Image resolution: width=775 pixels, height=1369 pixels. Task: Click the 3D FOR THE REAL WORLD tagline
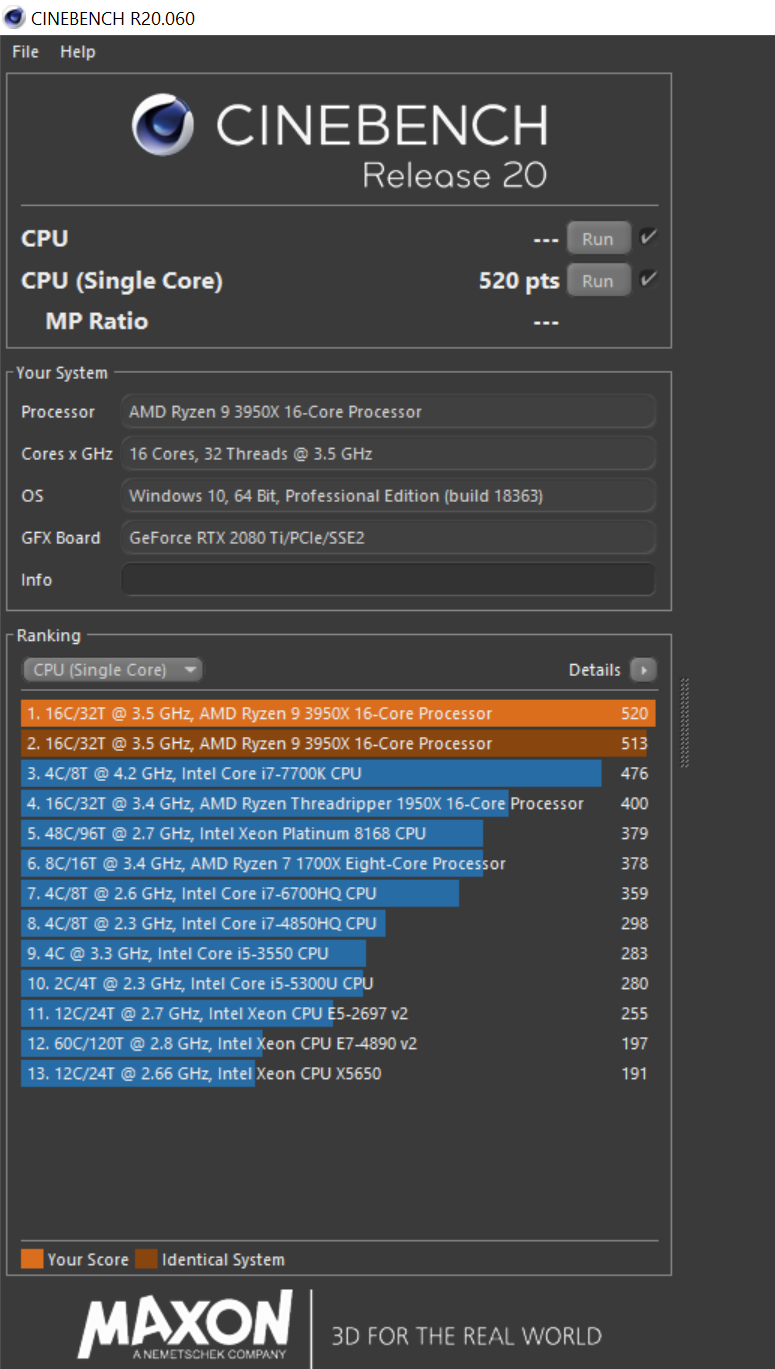pos(467,1336)
